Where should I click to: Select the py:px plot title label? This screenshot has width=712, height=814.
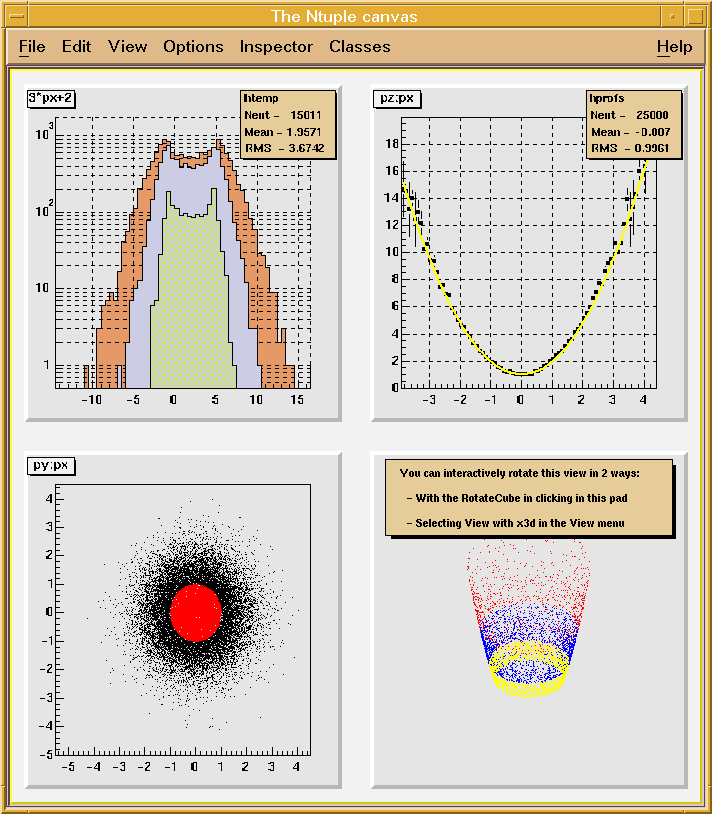tap(51, 467)
